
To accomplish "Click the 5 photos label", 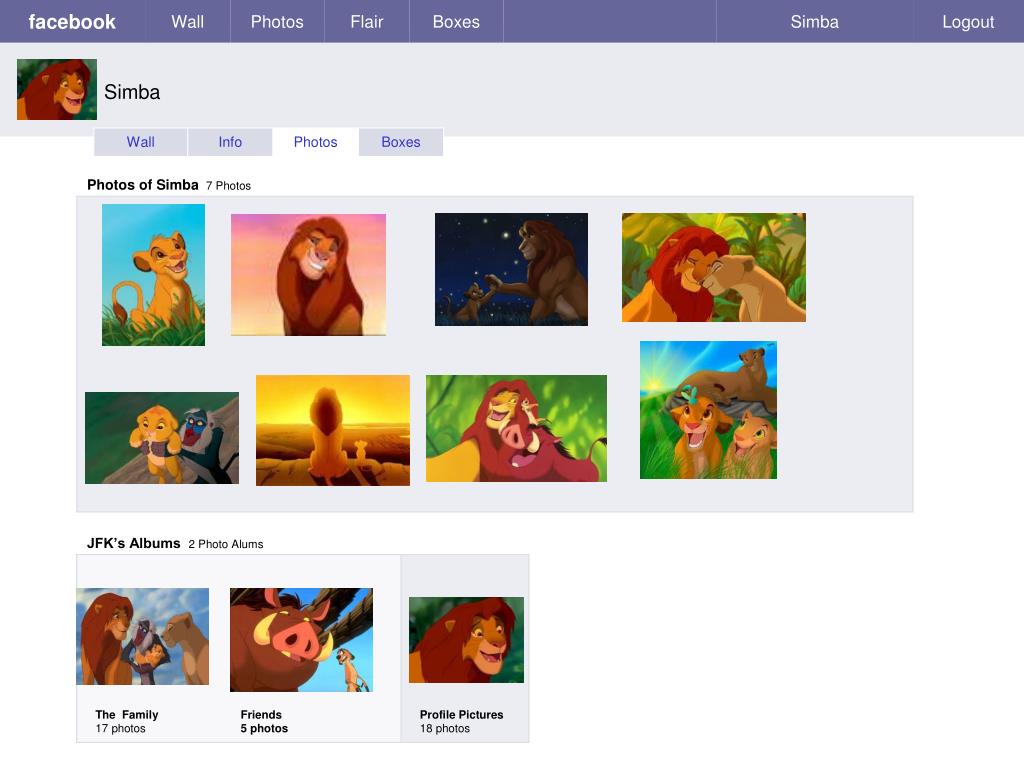I will 264,729.
